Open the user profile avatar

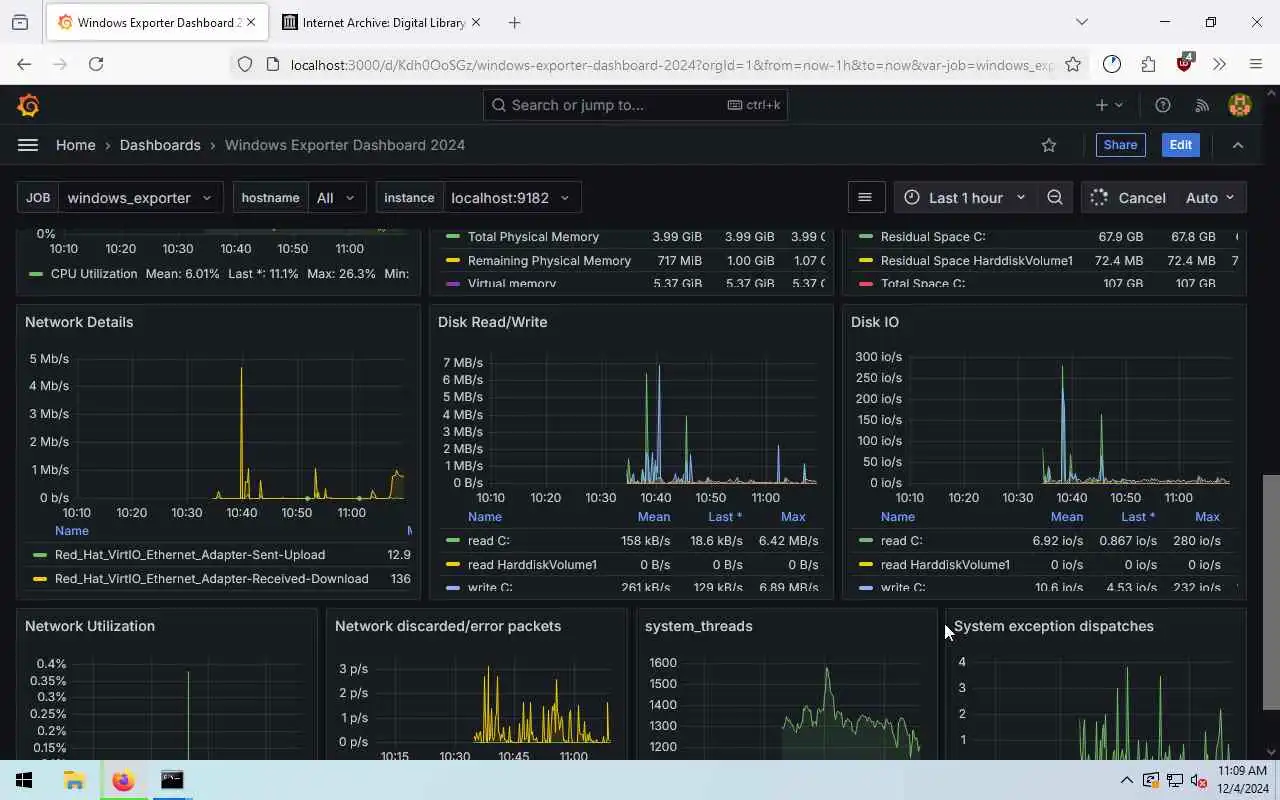coord(1240,105)
